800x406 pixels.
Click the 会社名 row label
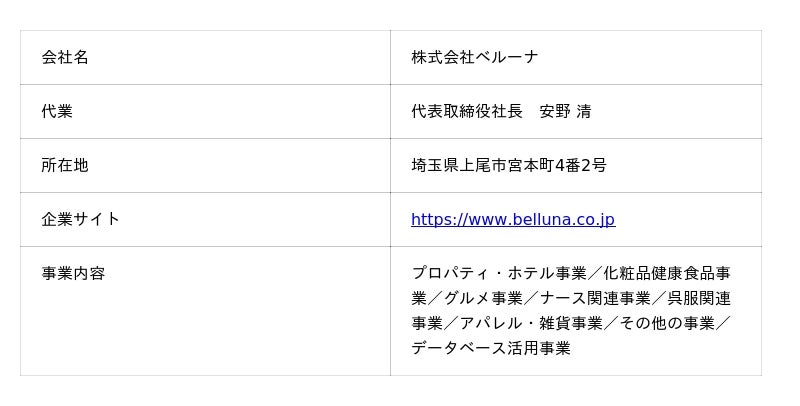coord(65,58)
